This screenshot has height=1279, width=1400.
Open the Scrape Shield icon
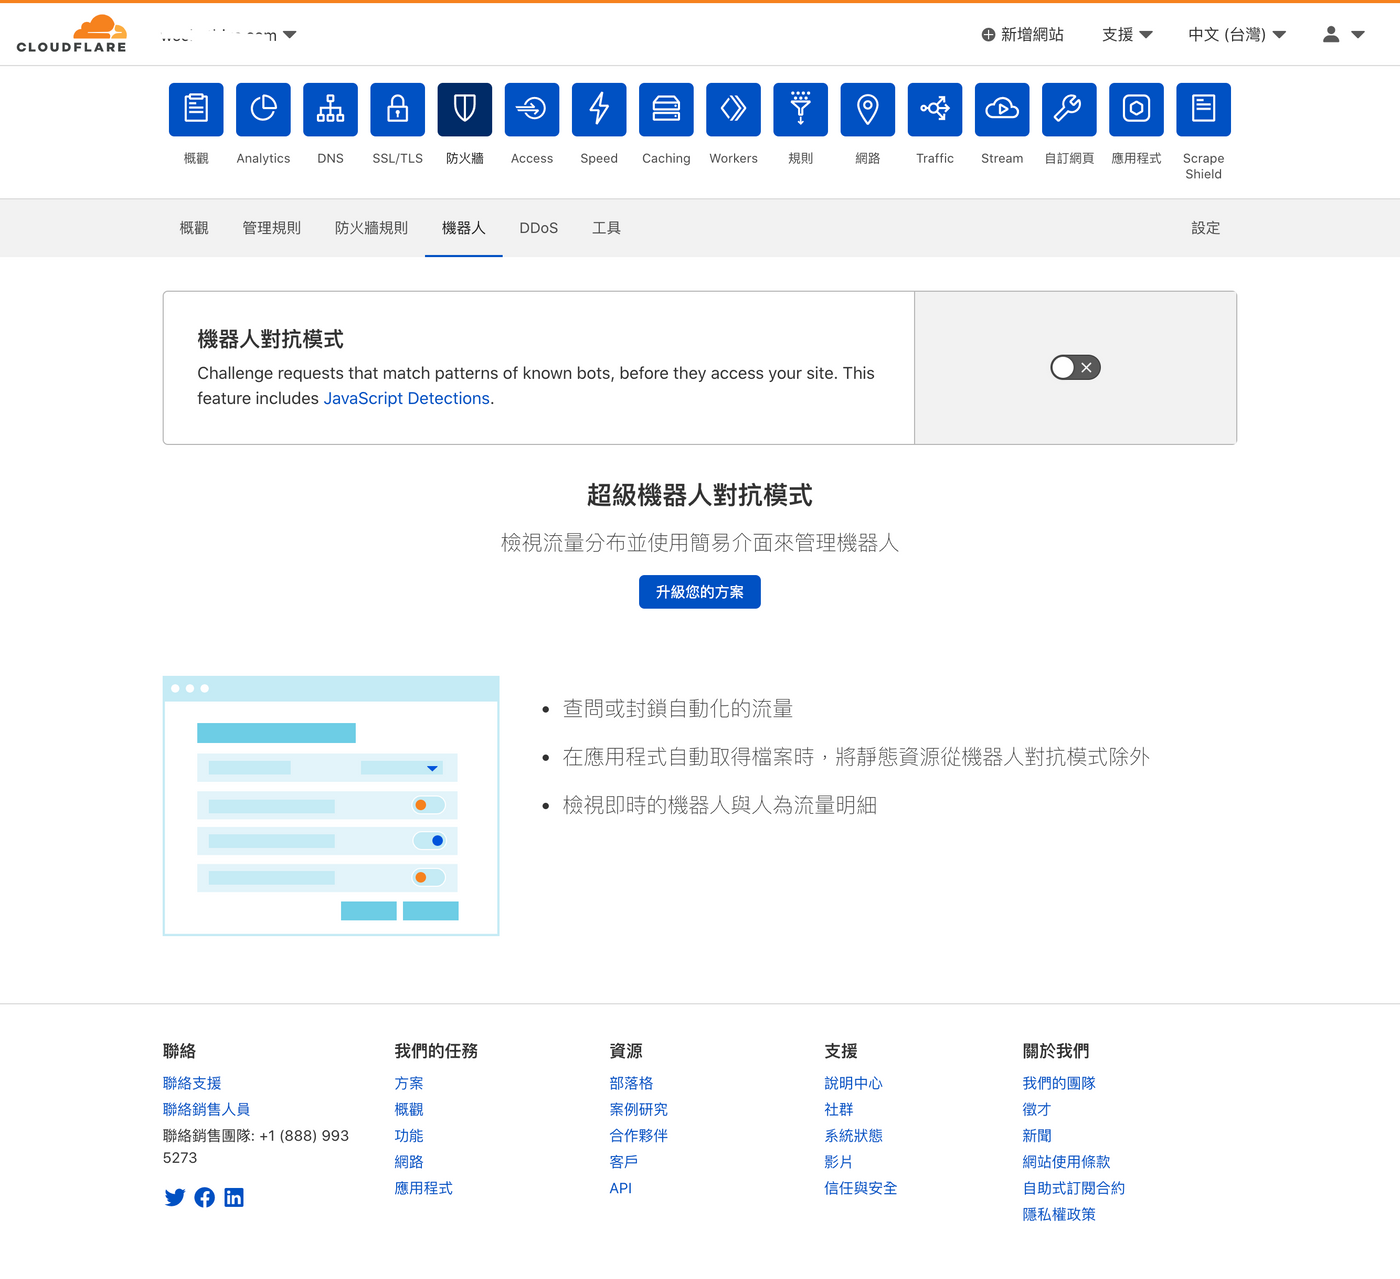[1203, 109]
